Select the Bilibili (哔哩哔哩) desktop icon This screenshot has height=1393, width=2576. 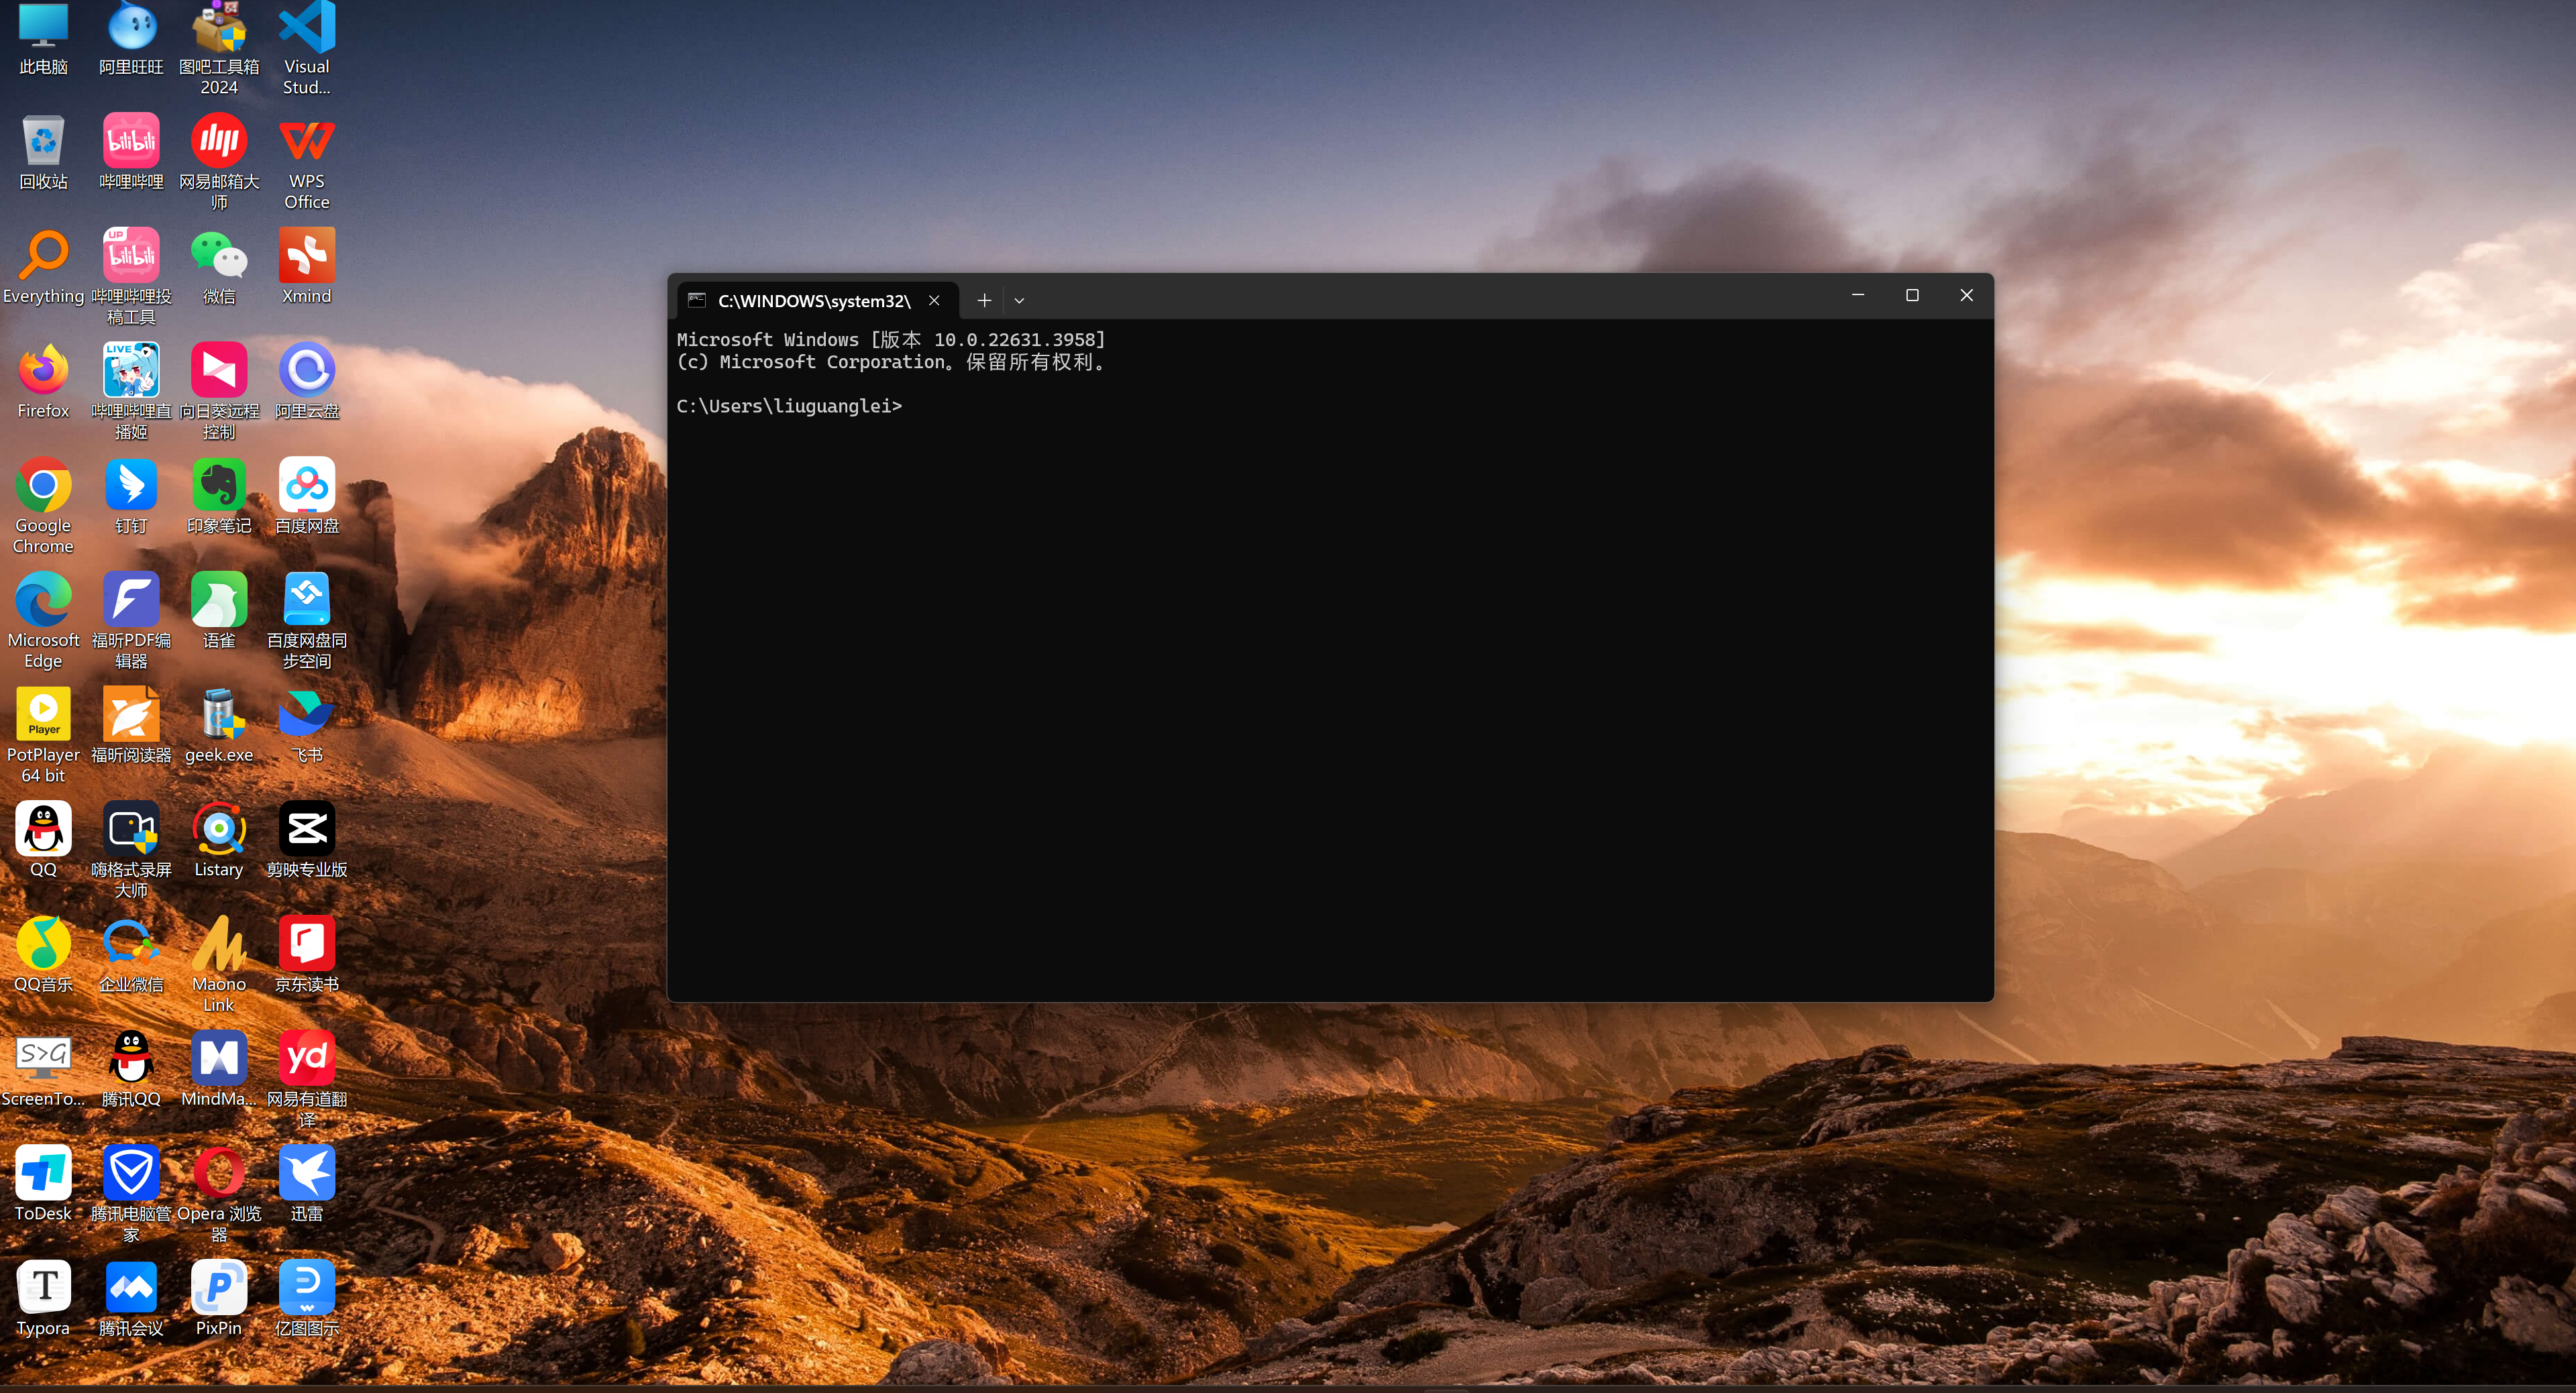pyautogui.click(x=131, y=141)
